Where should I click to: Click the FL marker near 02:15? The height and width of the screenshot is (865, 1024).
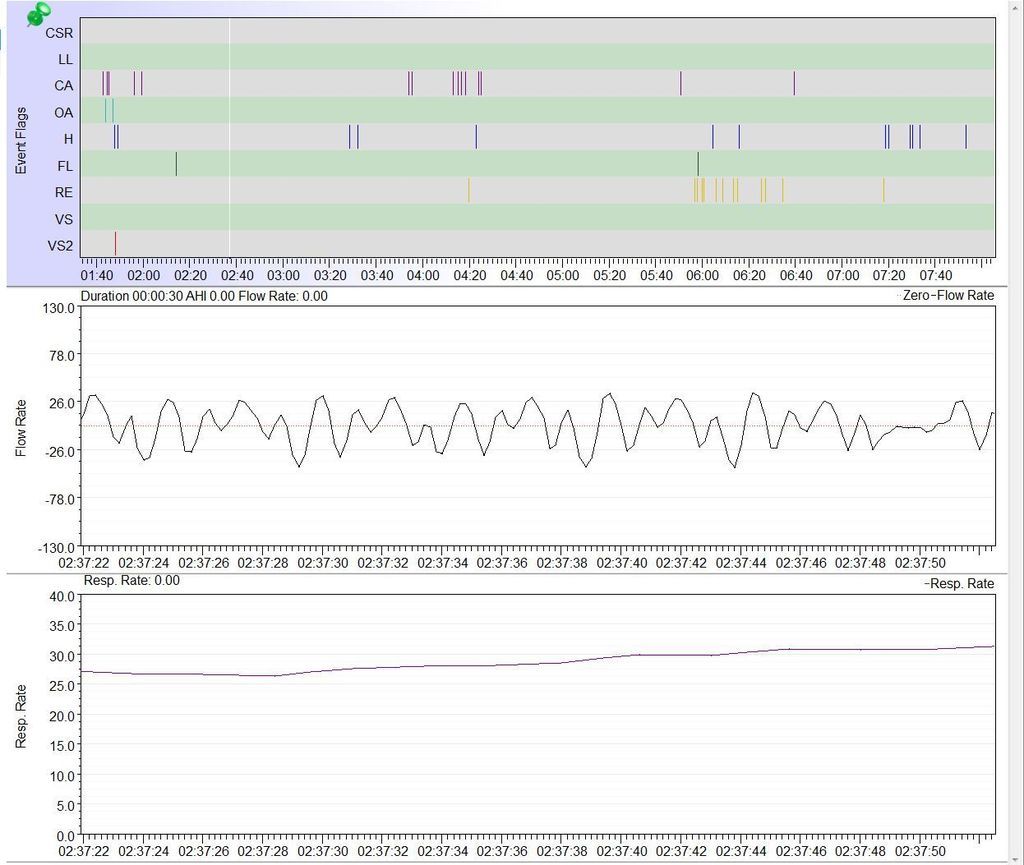click(x=176, y=164)
